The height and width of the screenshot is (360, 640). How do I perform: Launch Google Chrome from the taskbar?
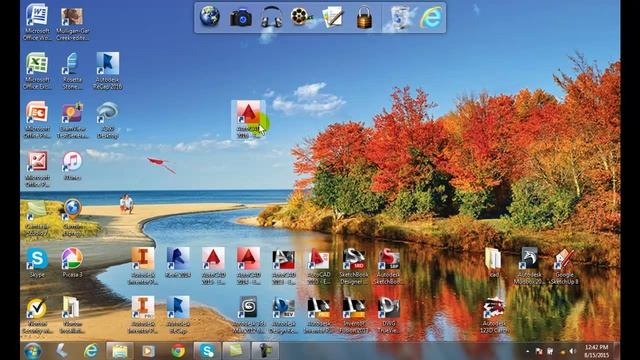[x=178, y=351]
